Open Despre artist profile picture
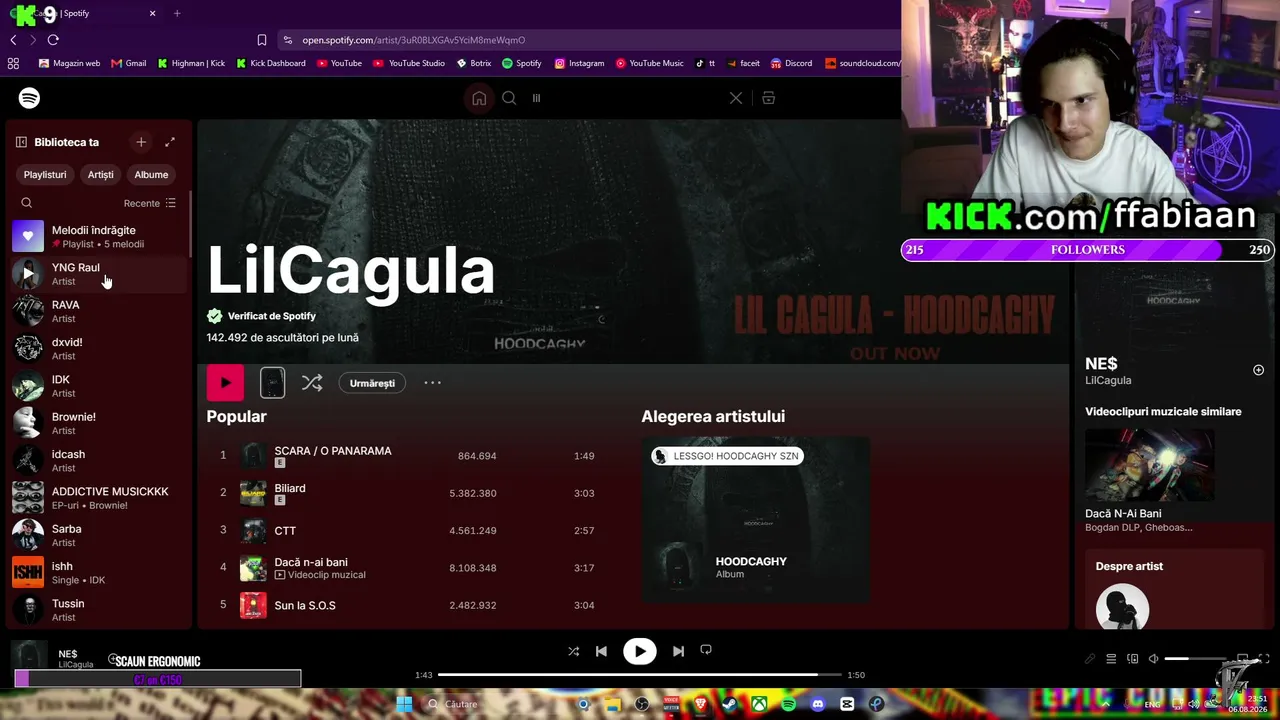This screenshot has height=720, width=1280. click(x=1122, y=606)
